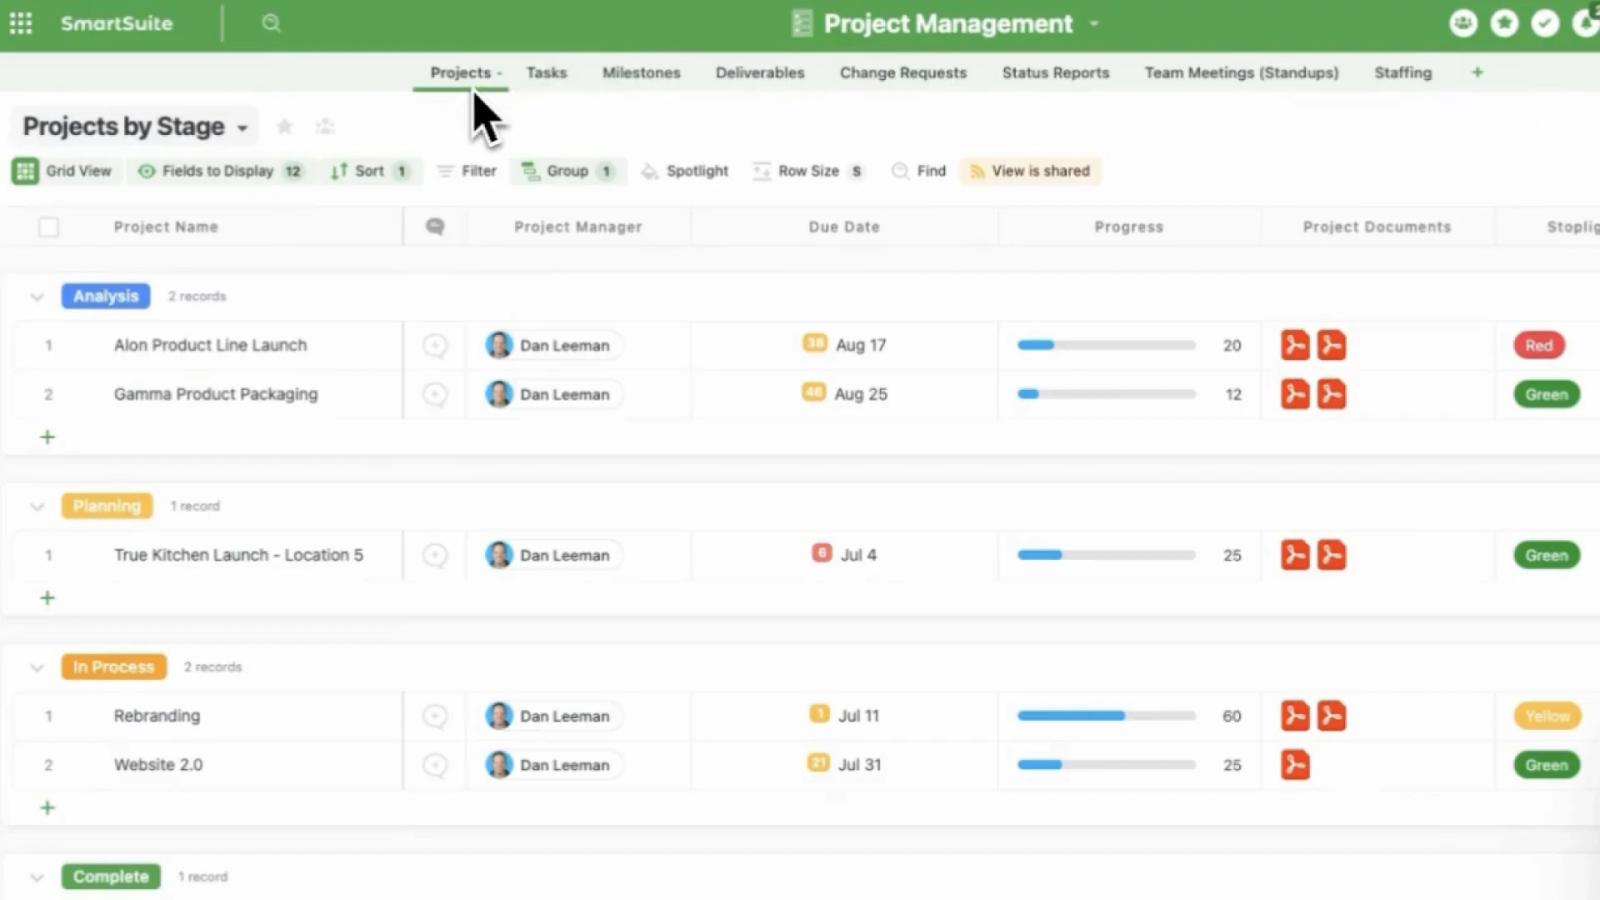Add new record in Planning group
This screenshot has height=900, width=1600.
(x=47, y=598)
